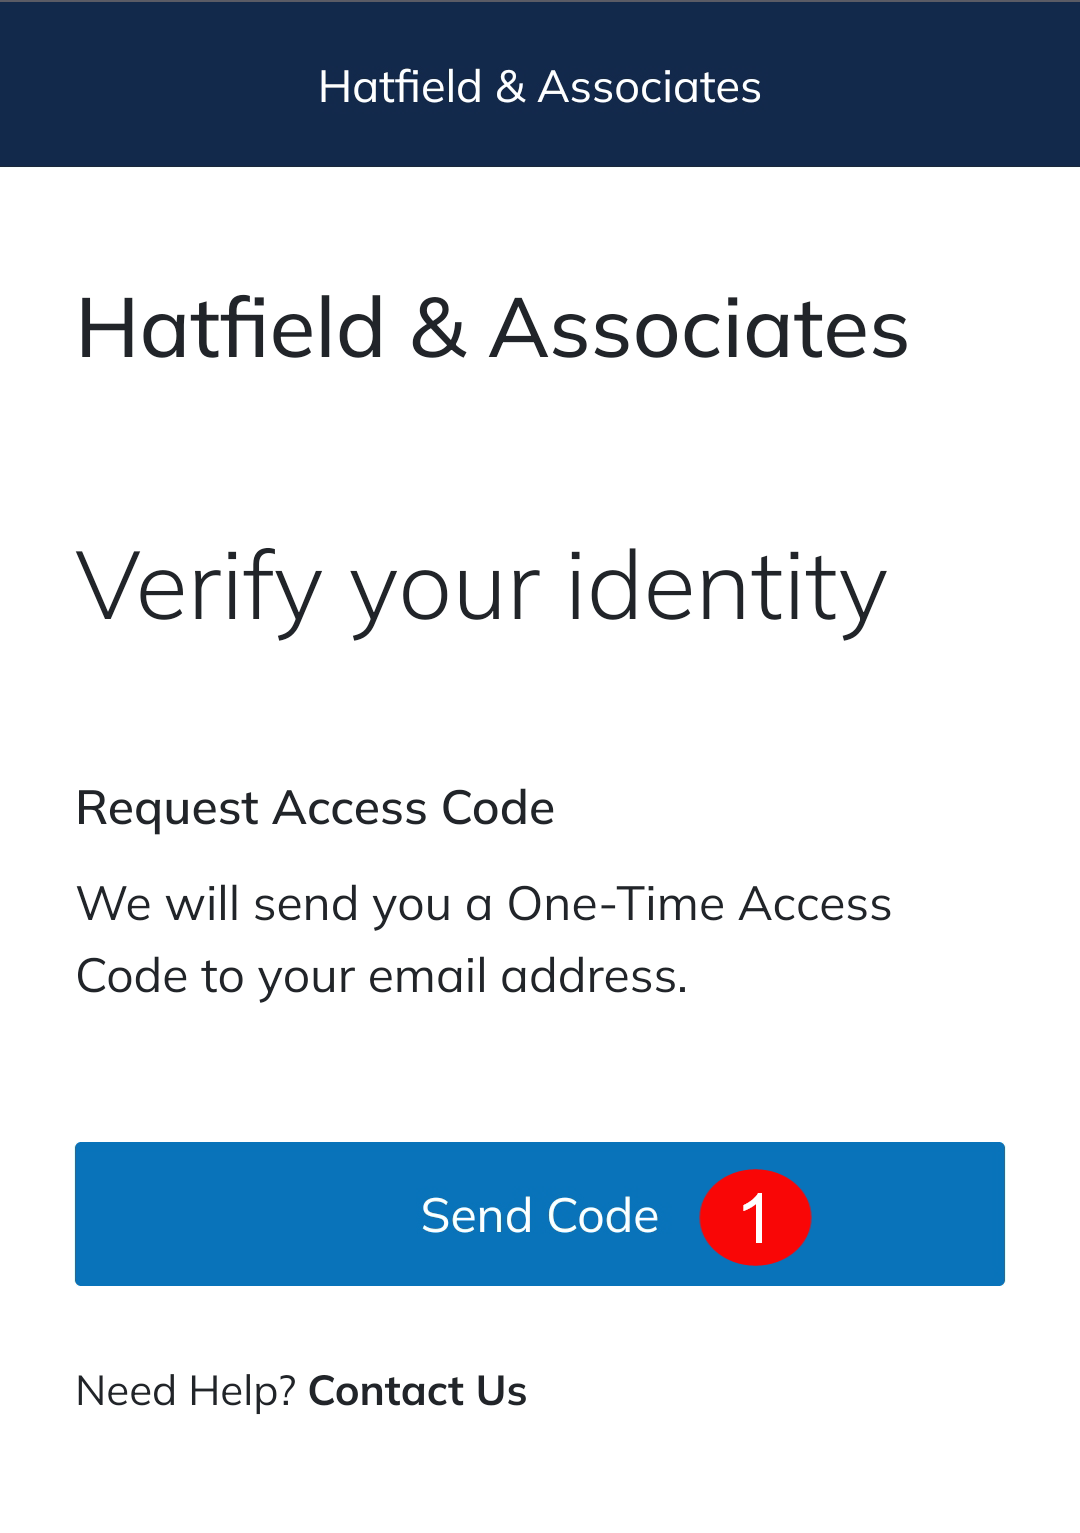This screenshot has height=1533, width=1080.
Task: Click the word "Request" in the subheading
Action: pos(167,808)
